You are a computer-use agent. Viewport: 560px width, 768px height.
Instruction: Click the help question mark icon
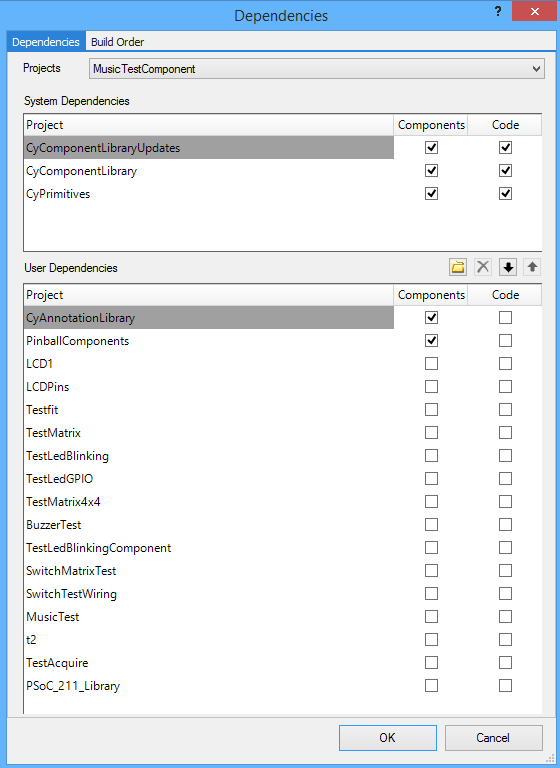coord(498,11)
